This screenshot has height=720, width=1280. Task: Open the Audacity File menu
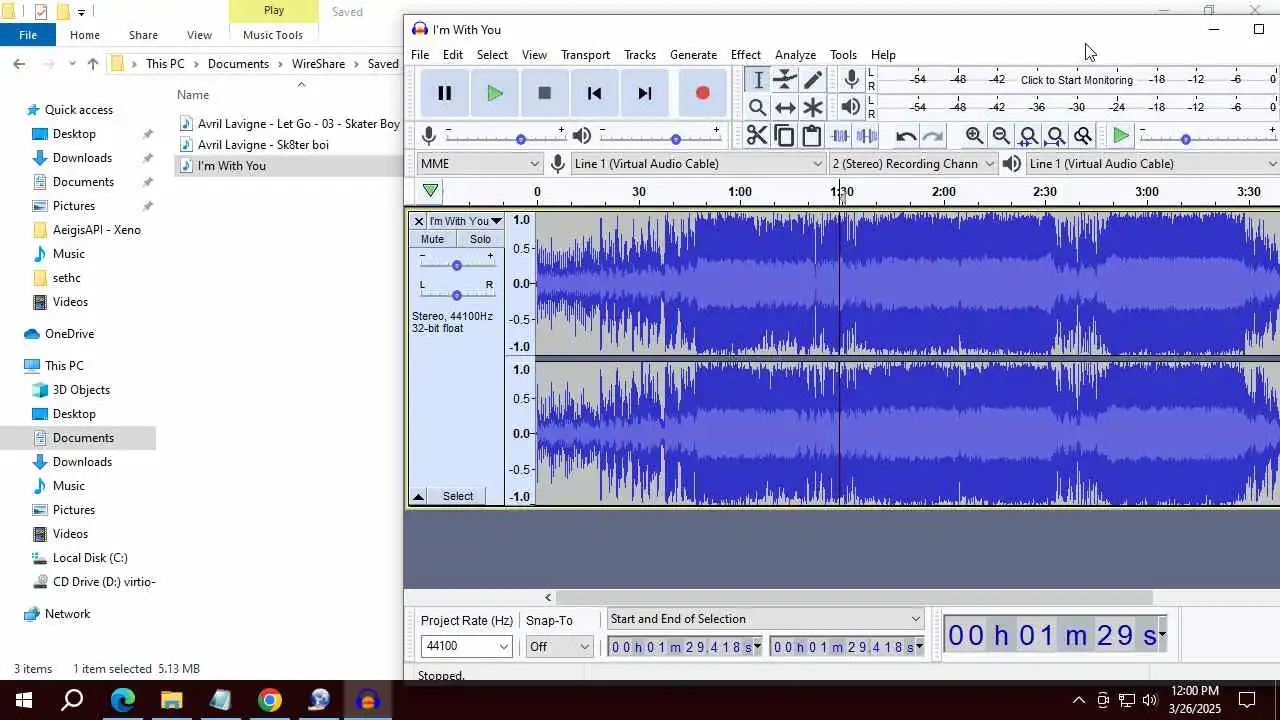pos(420,55)
